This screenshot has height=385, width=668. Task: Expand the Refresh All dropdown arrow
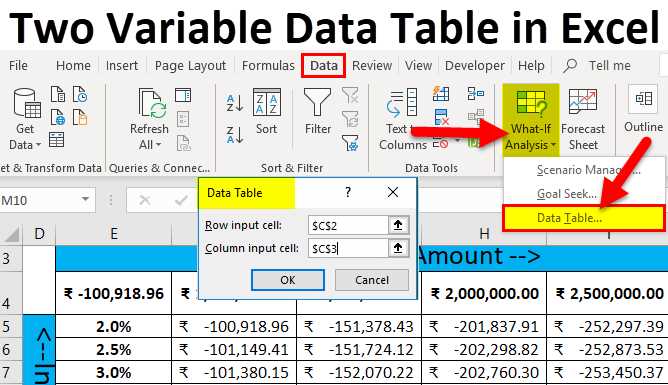[158, 145]
